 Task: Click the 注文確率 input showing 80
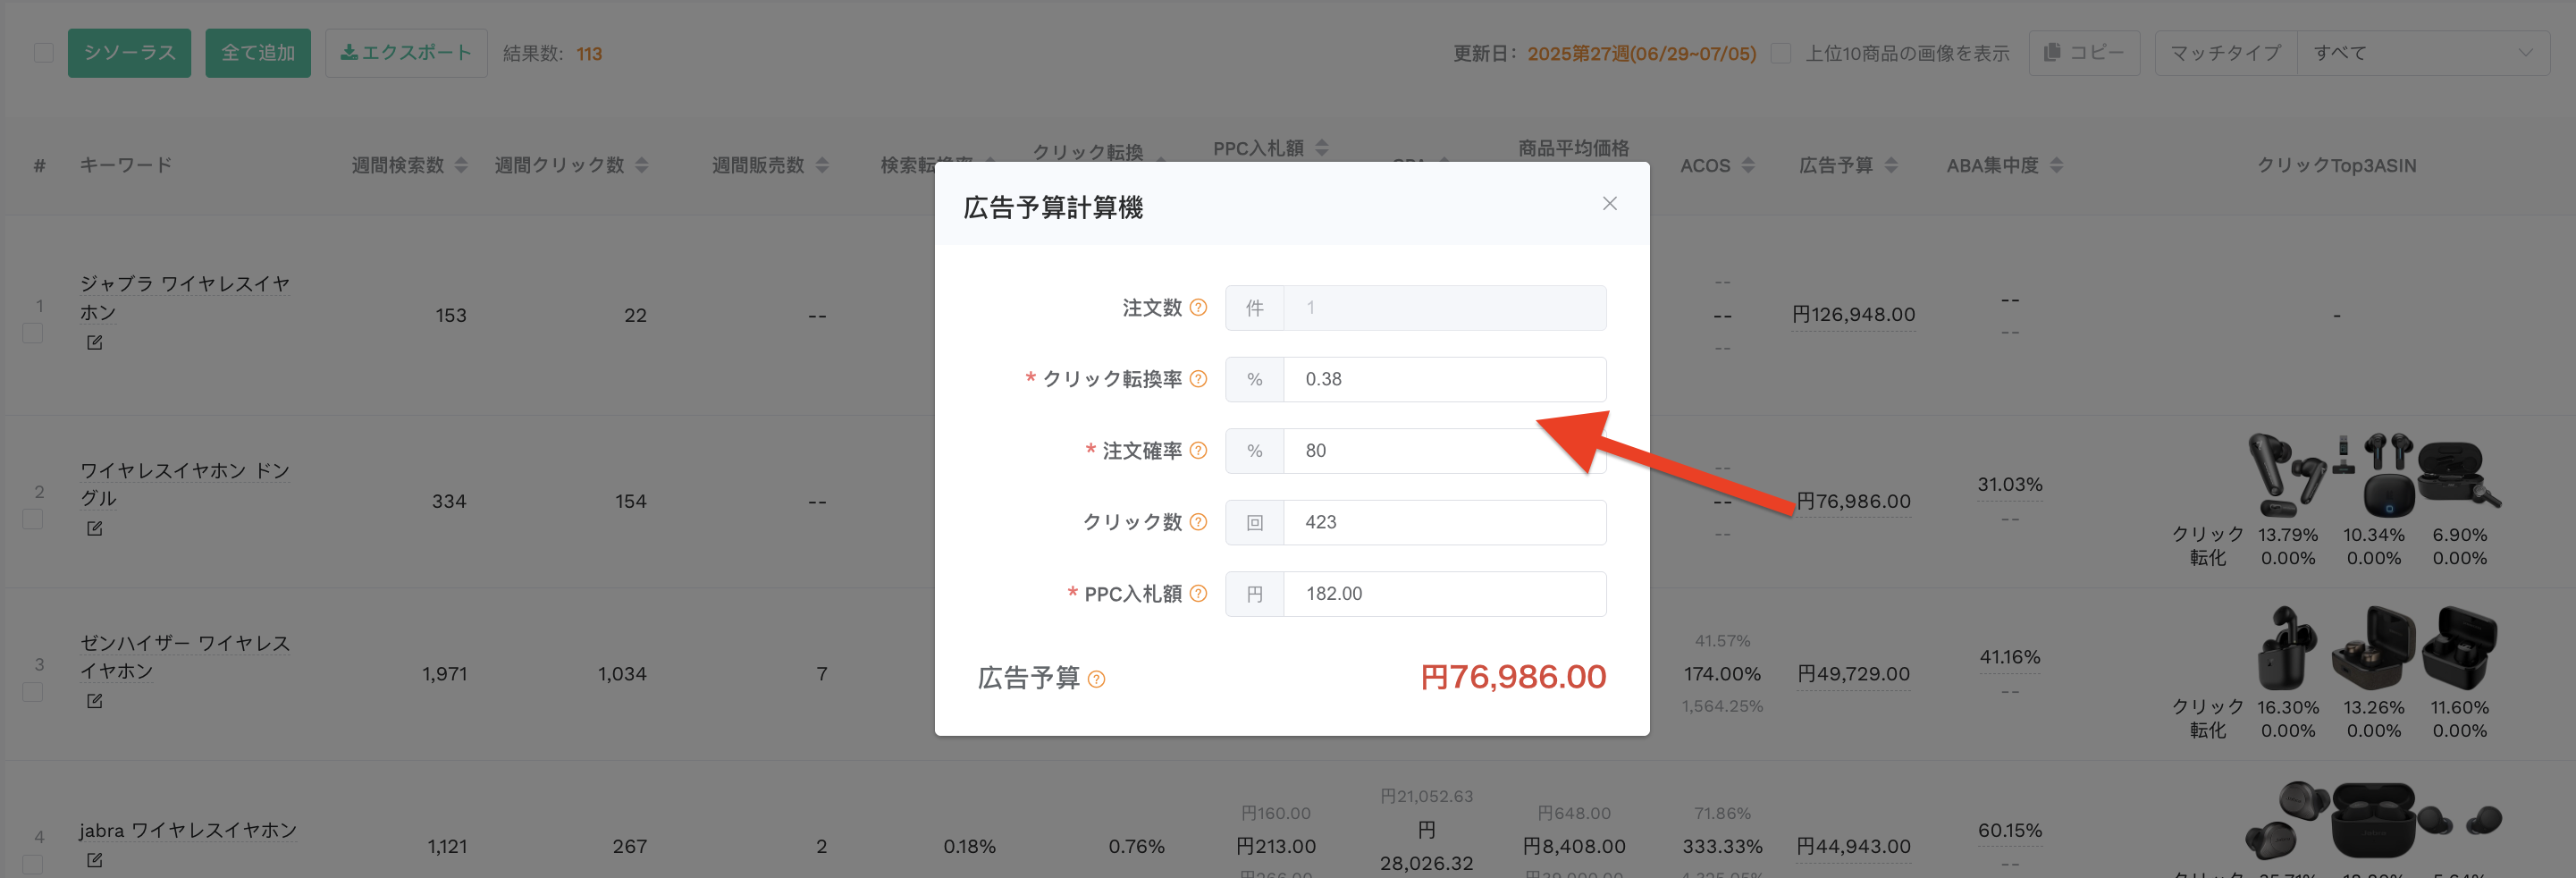tap(1444, 451)
